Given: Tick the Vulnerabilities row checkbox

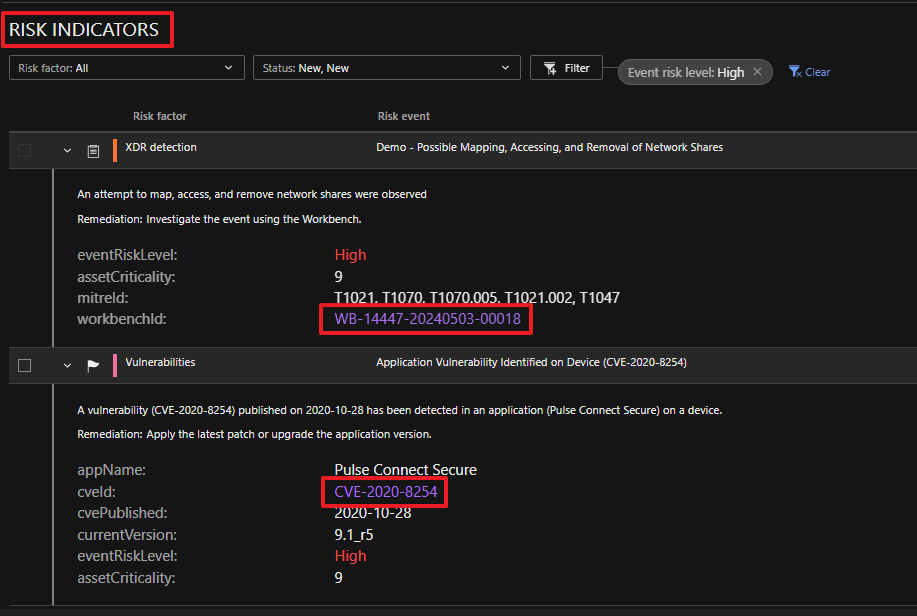Looking at the screenshot, I should pyautogui.click(x=25, y=366).
